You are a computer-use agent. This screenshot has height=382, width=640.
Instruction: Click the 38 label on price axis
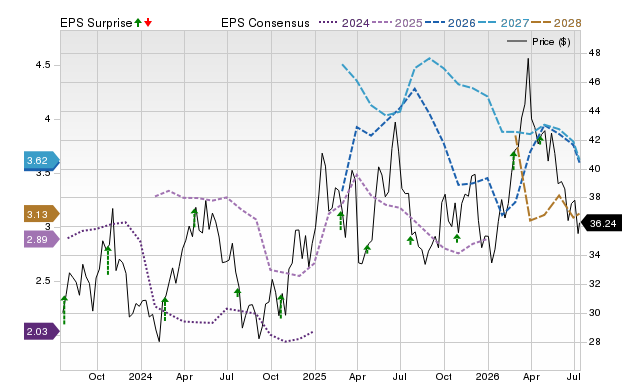(594, 197)
